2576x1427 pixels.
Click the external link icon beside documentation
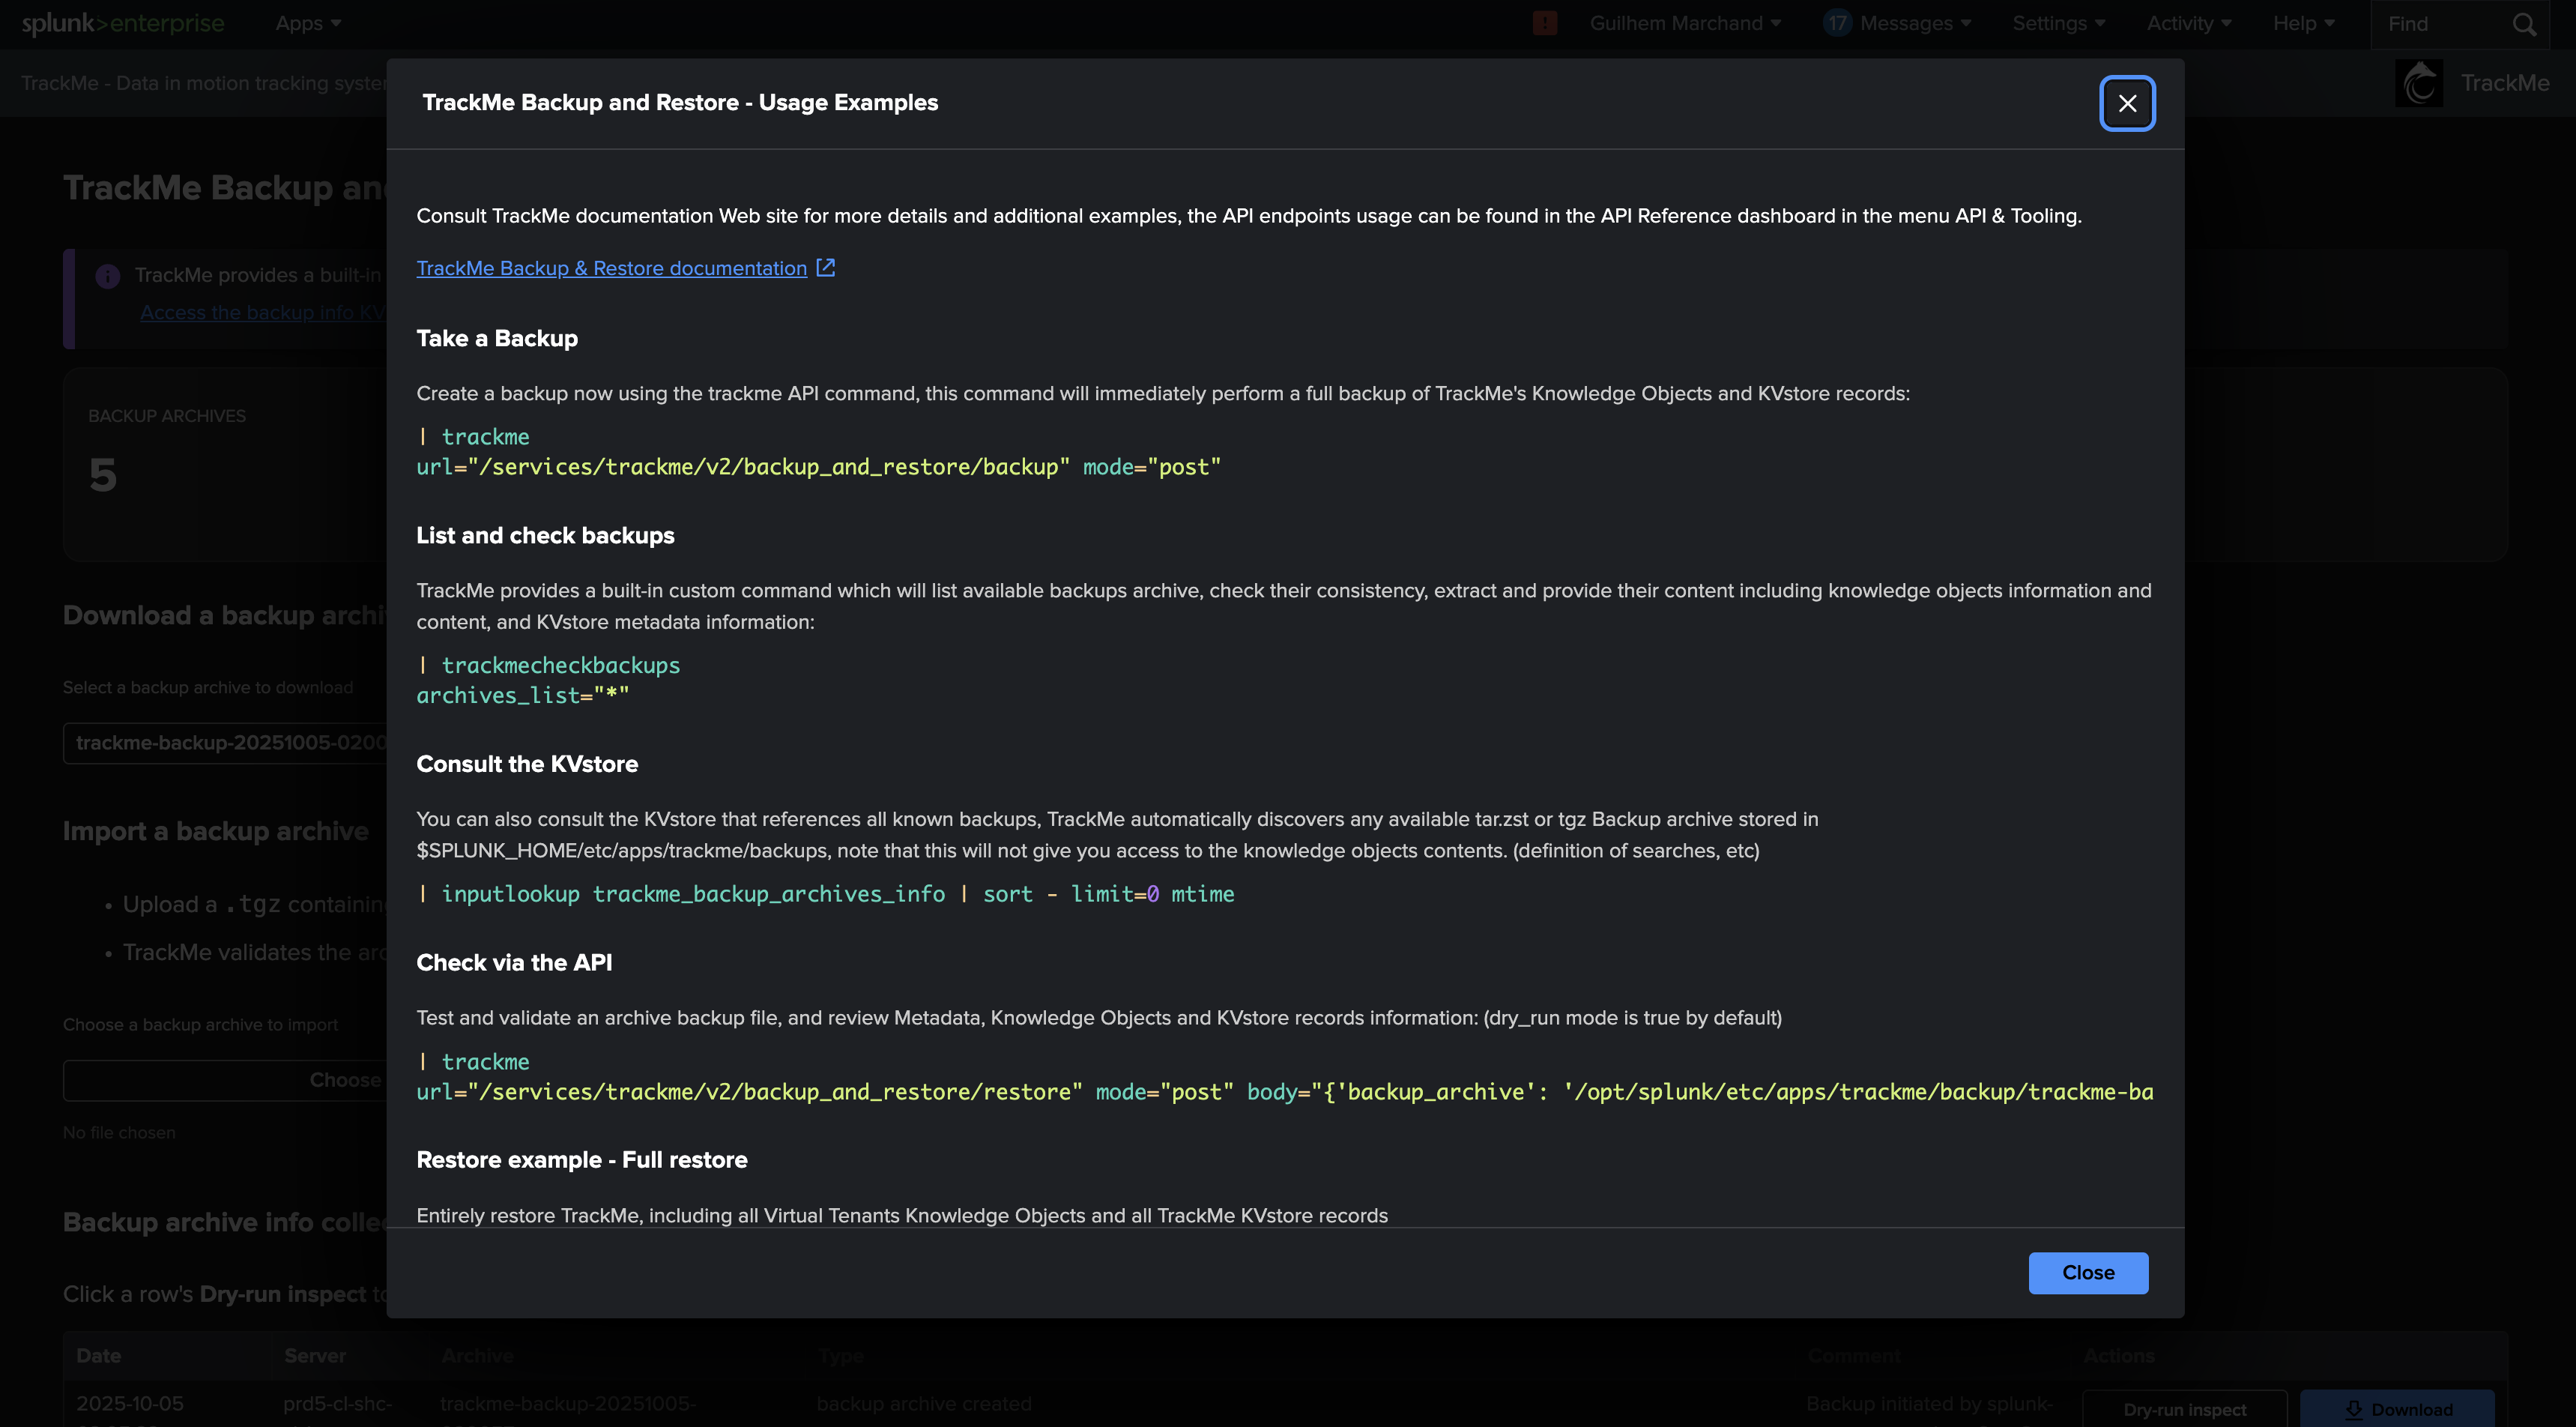[x=825, y=268]
